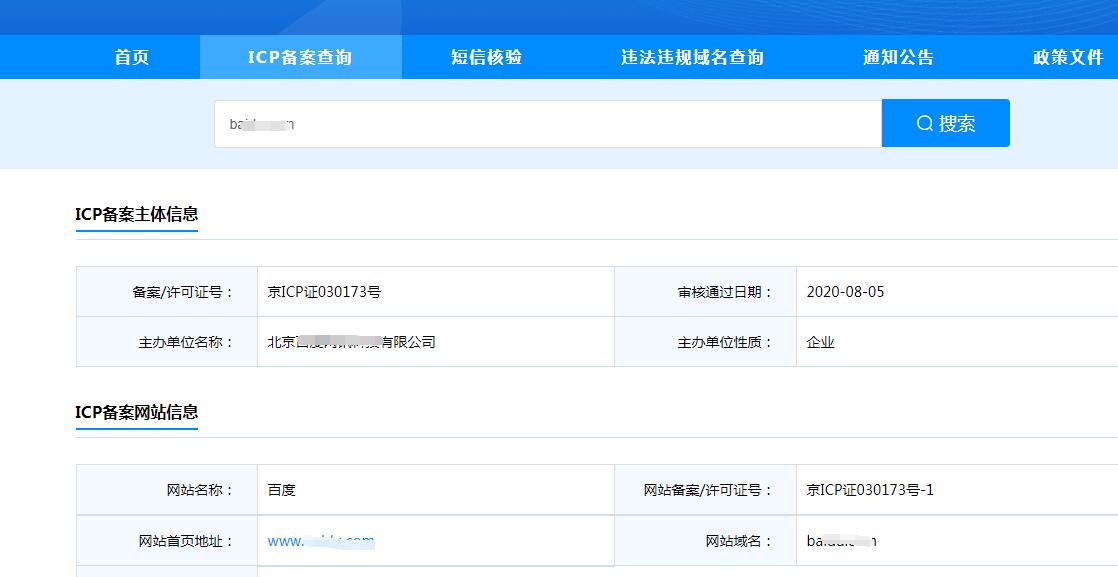Switch to the 首页 tab
Screen dimensions: 1118x577
point(133,57)
